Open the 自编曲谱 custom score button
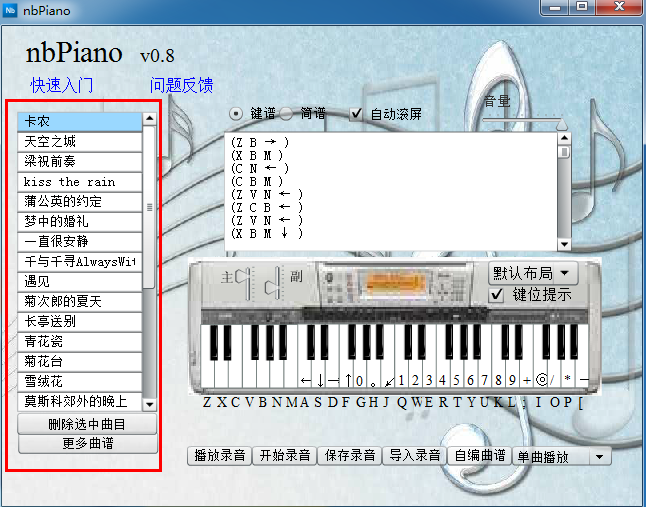The height and width of the screenshot is (507, 646). pos(480,456)
